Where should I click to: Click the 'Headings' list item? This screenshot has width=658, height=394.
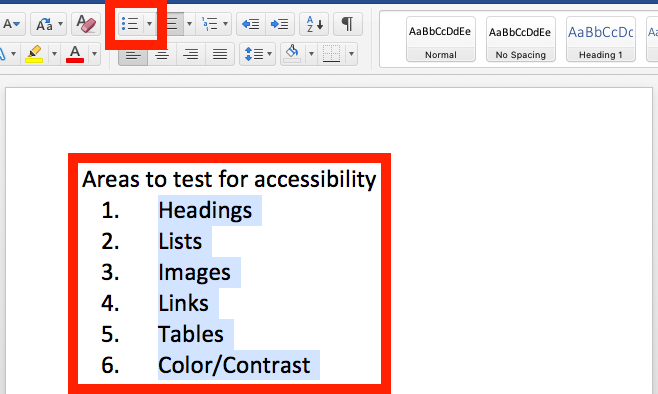[205, 210]
